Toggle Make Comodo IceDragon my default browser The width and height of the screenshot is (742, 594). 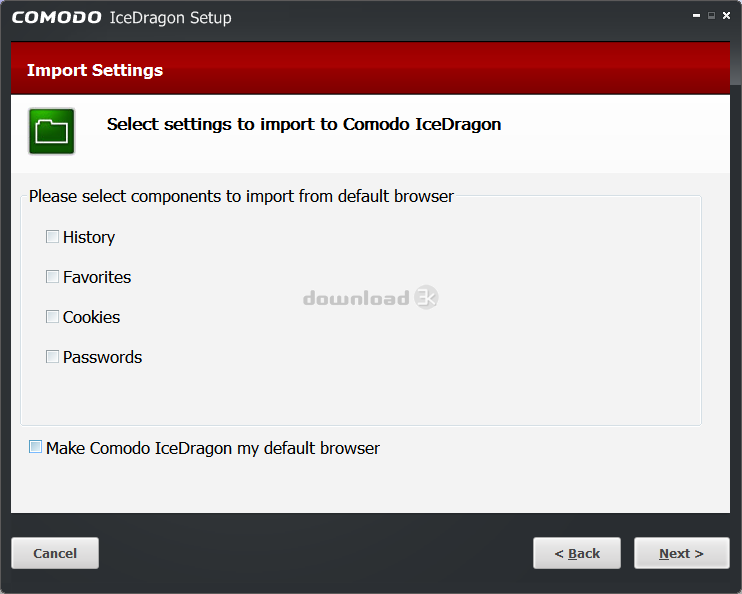35,447
